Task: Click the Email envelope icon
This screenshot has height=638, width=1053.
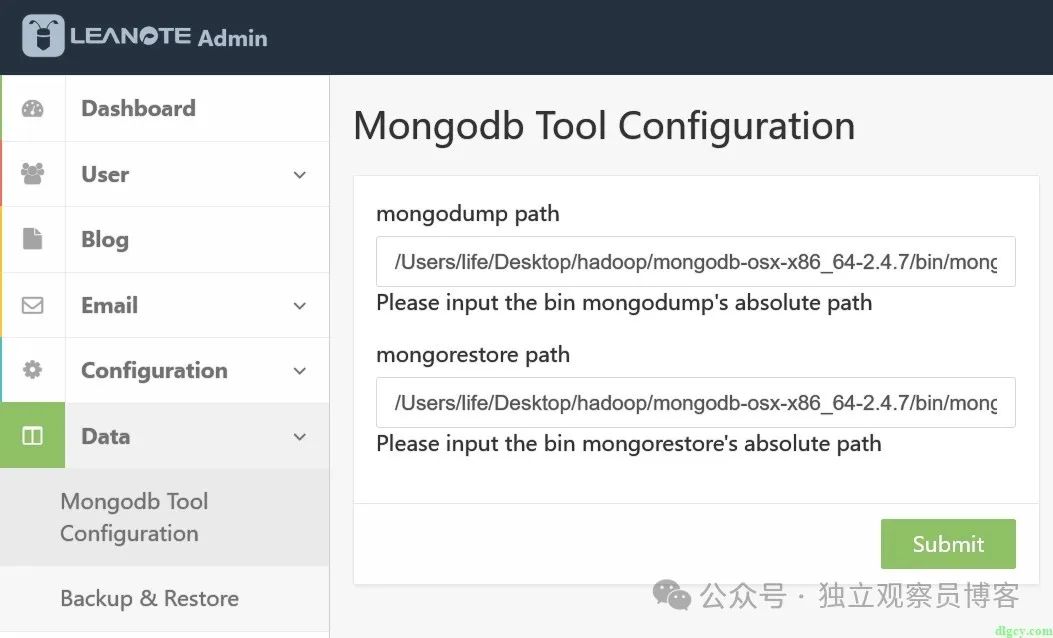Action: click(x=32, y=305)
